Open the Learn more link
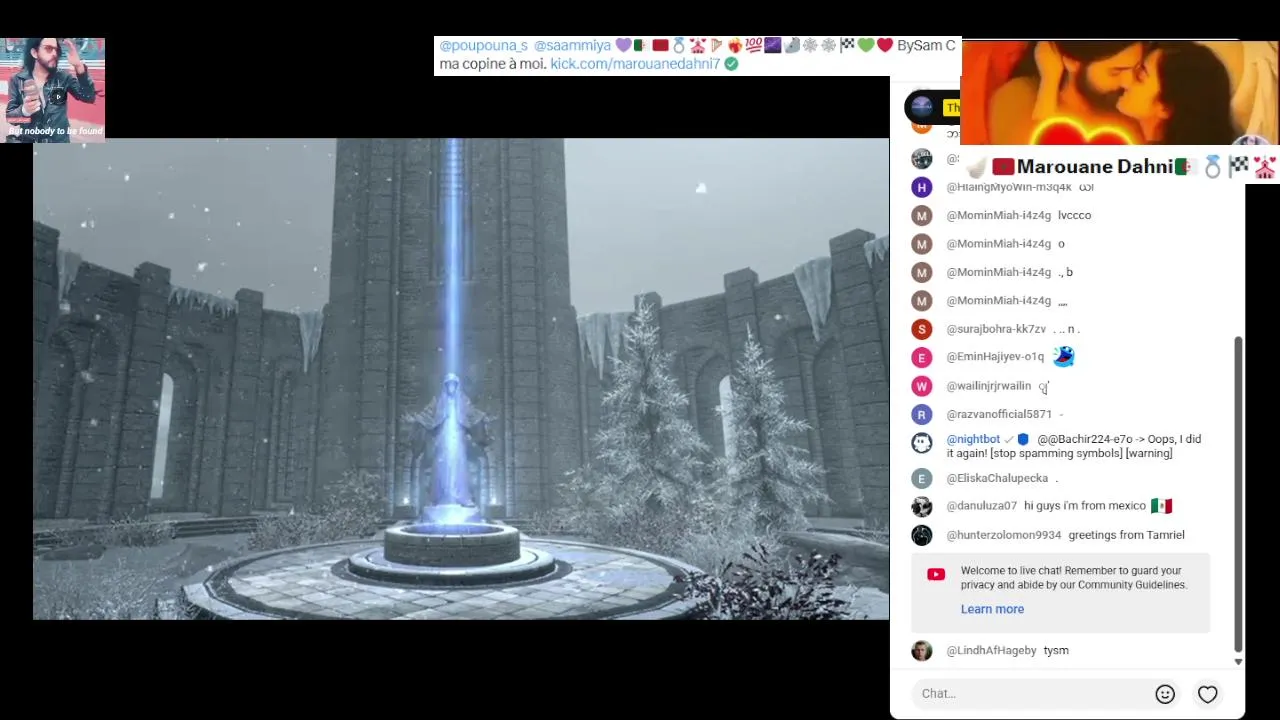This screenshot has width=1280, height=720. point(992,609)
